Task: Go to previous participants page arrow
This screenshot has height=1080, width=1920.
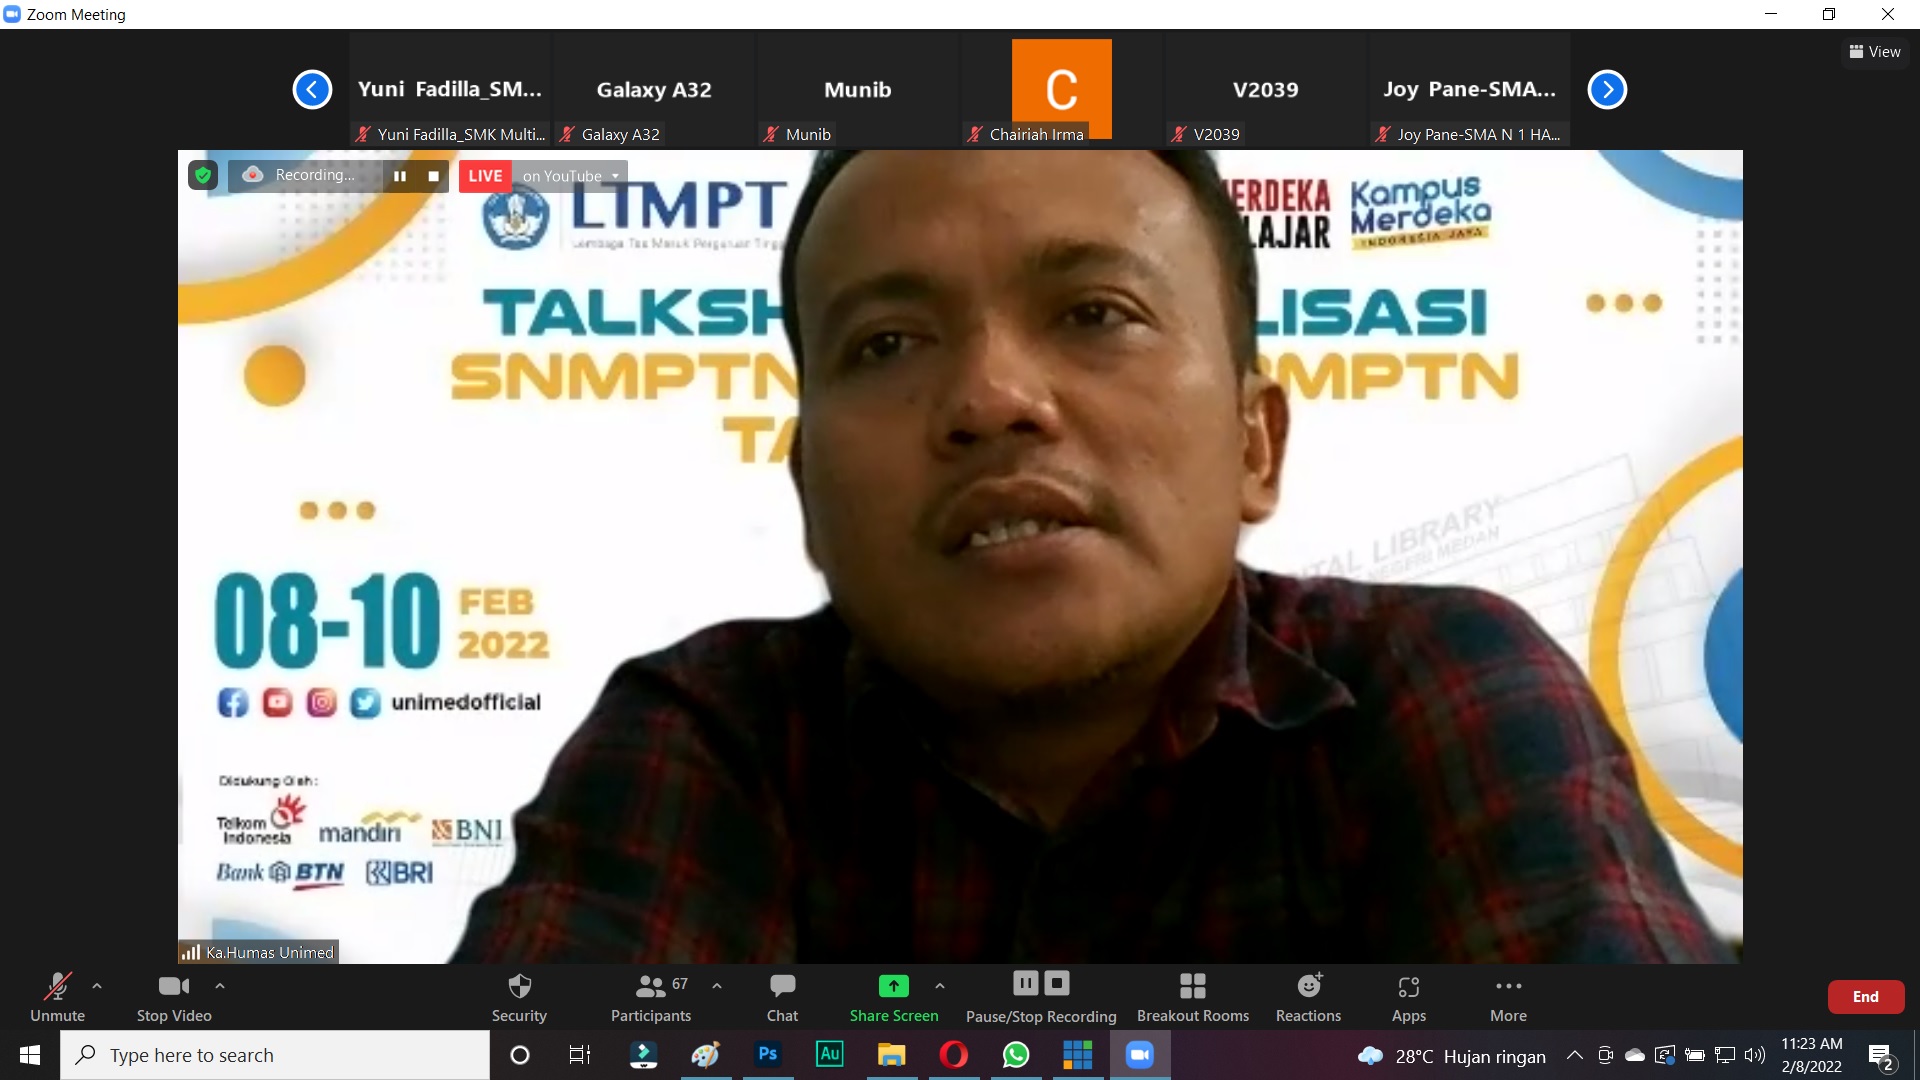Action: pyautogui.click(x=312, y=90)
